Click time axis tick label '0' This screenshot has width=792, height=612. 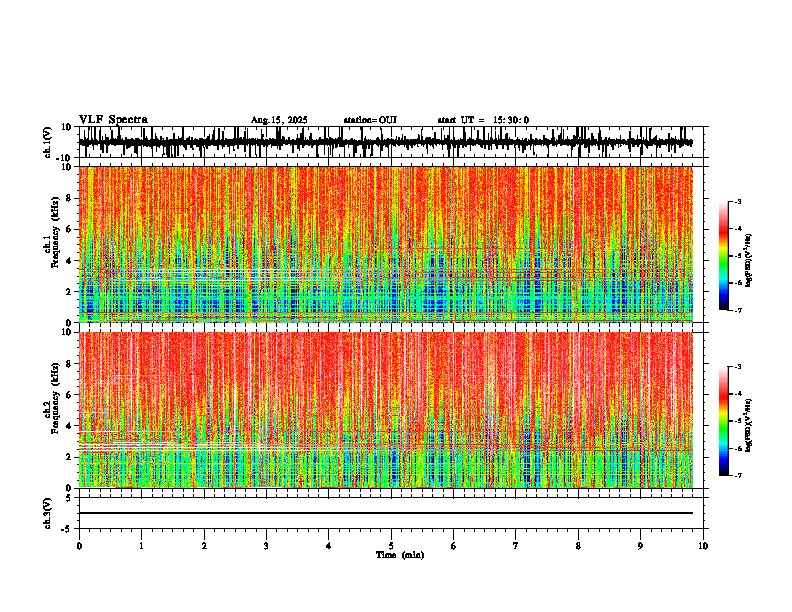tap(79, 546)
